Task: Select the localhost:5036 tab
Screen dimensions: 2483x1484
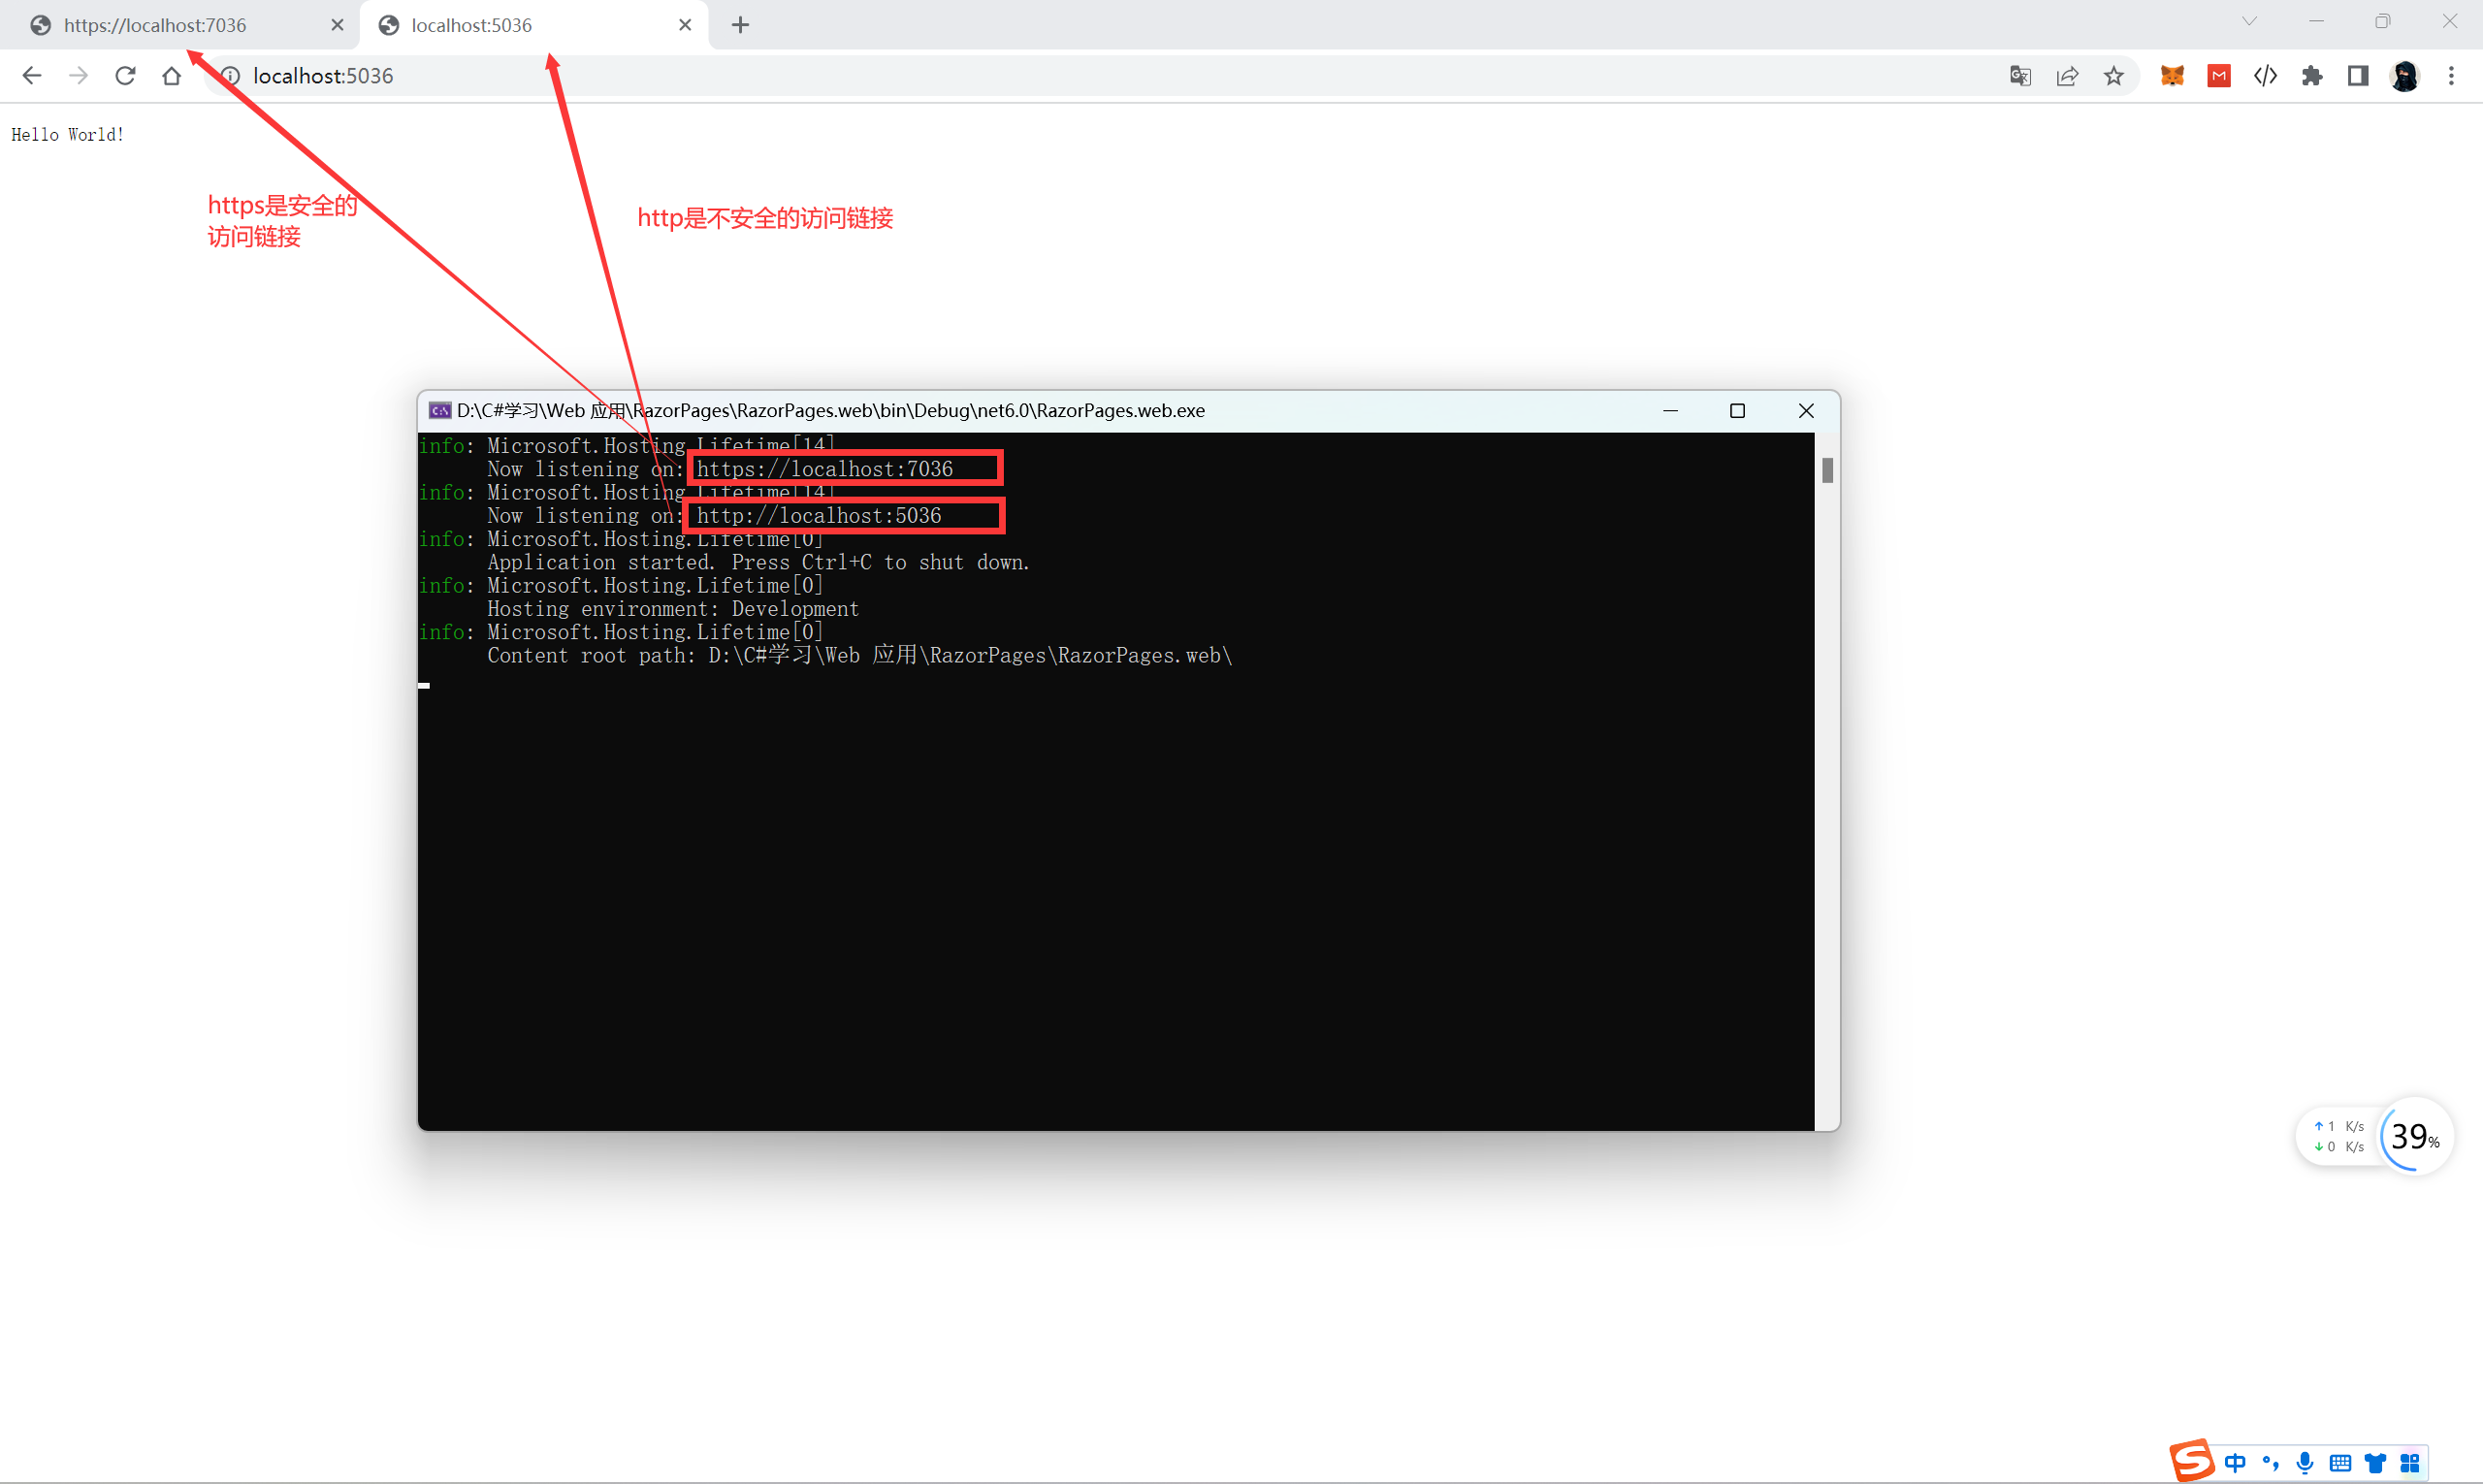Action: point(471,25)
